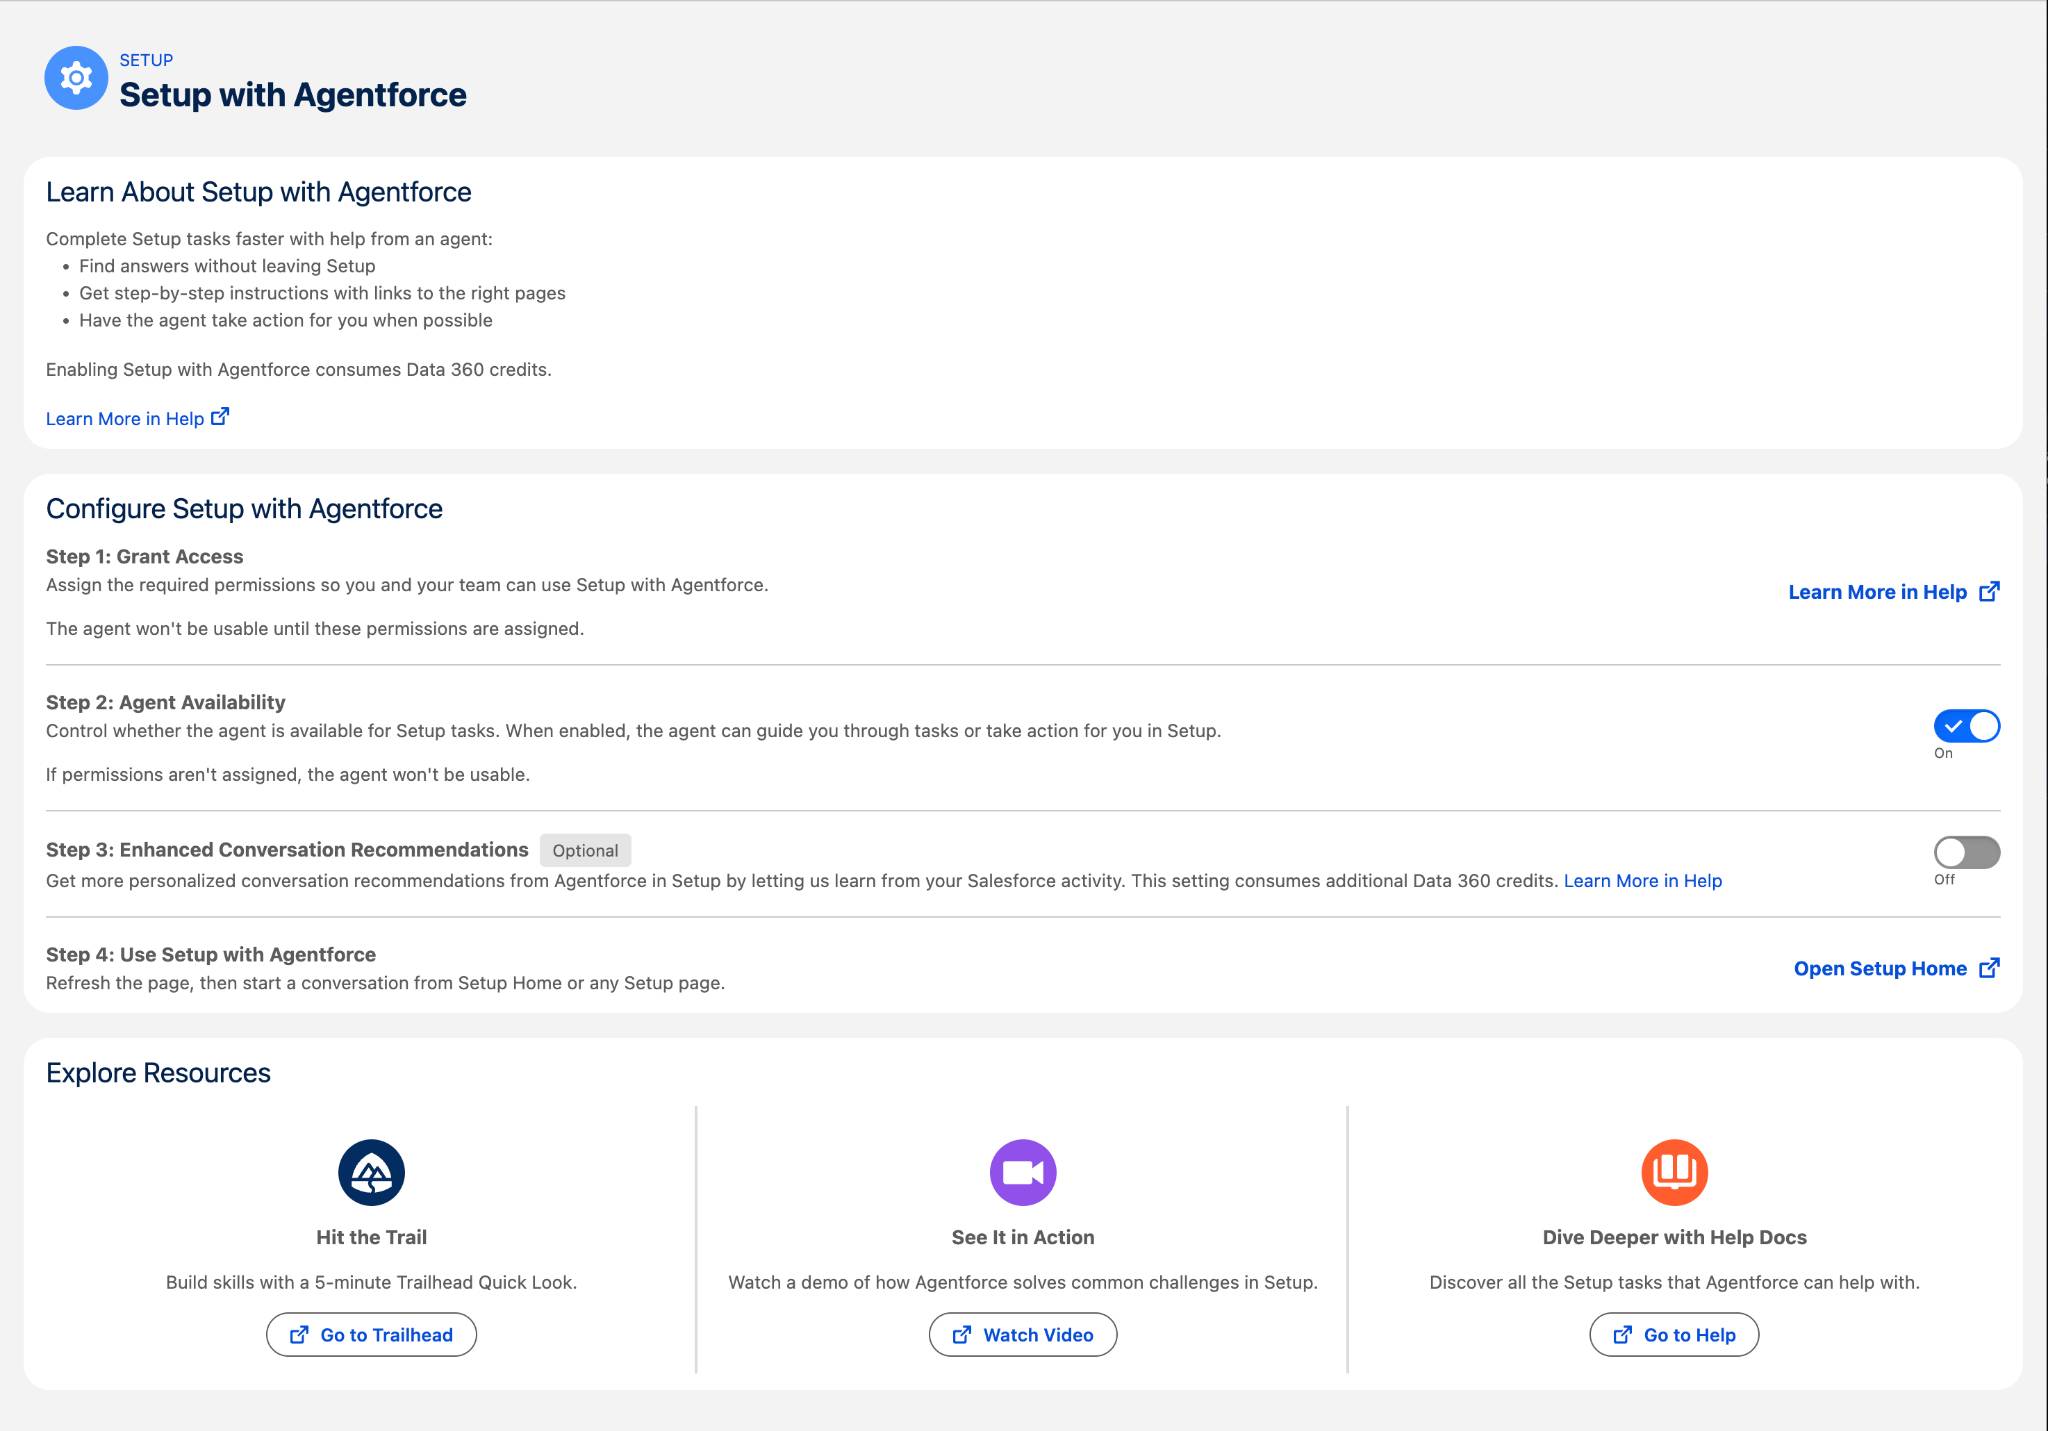
Task: Click the Hit the Trail heading
Action: pos(371,1237)
